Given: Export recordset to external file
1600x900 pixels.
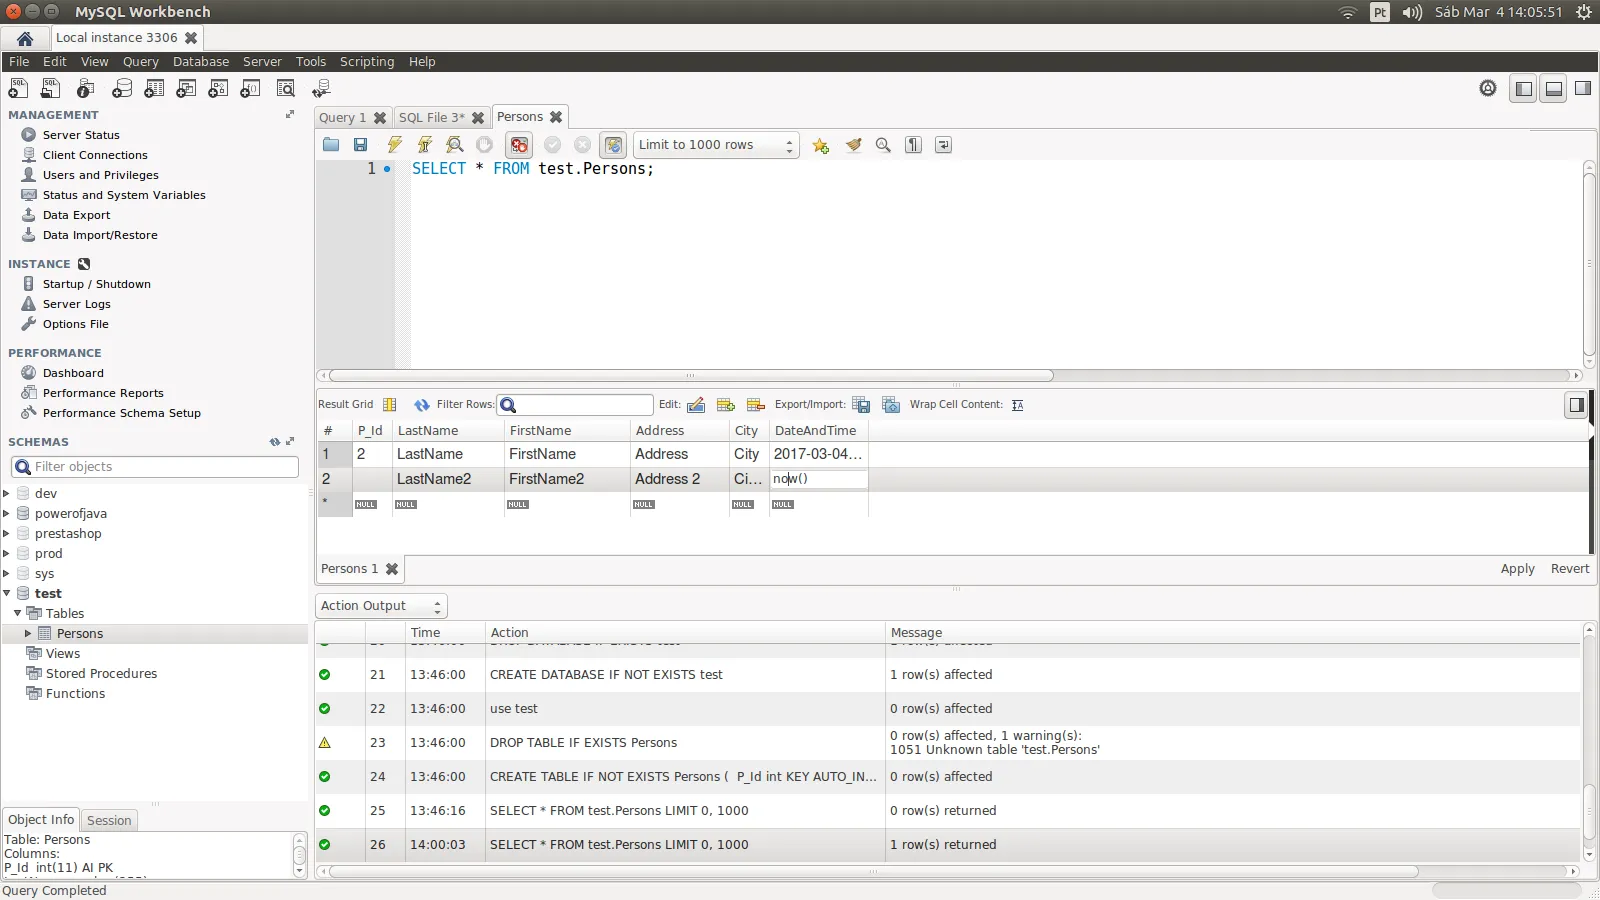Looking at the screenshot, I should [861, 405].
